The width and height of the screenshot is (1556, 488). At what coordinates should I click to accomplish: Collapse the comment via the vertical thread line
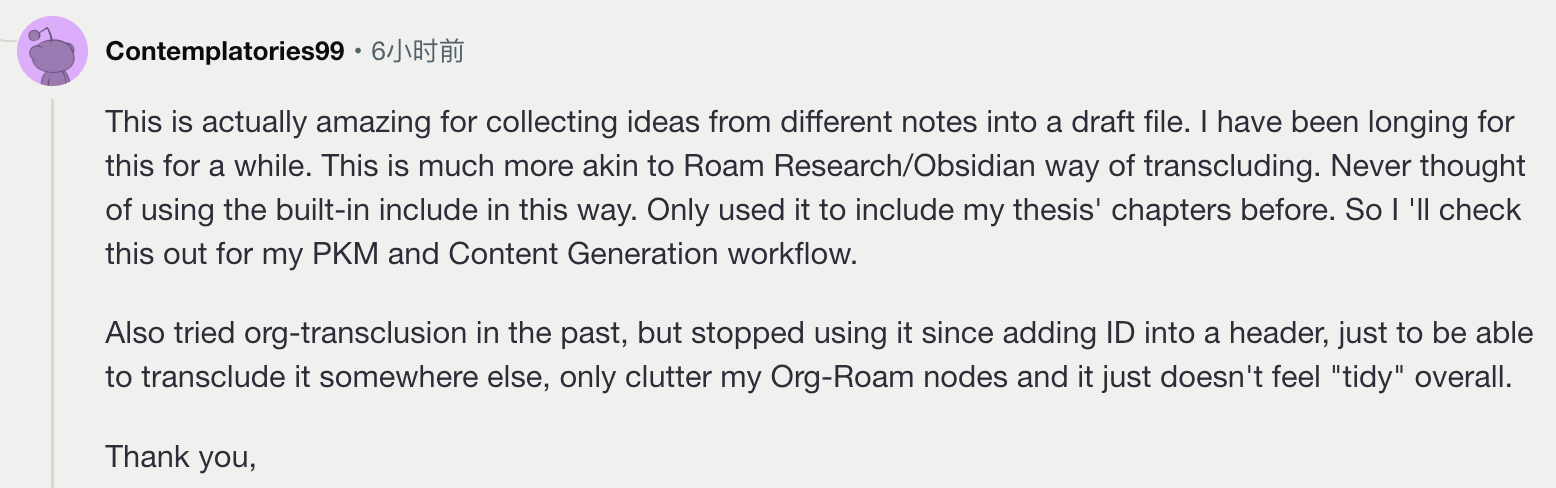click(53, 292)
